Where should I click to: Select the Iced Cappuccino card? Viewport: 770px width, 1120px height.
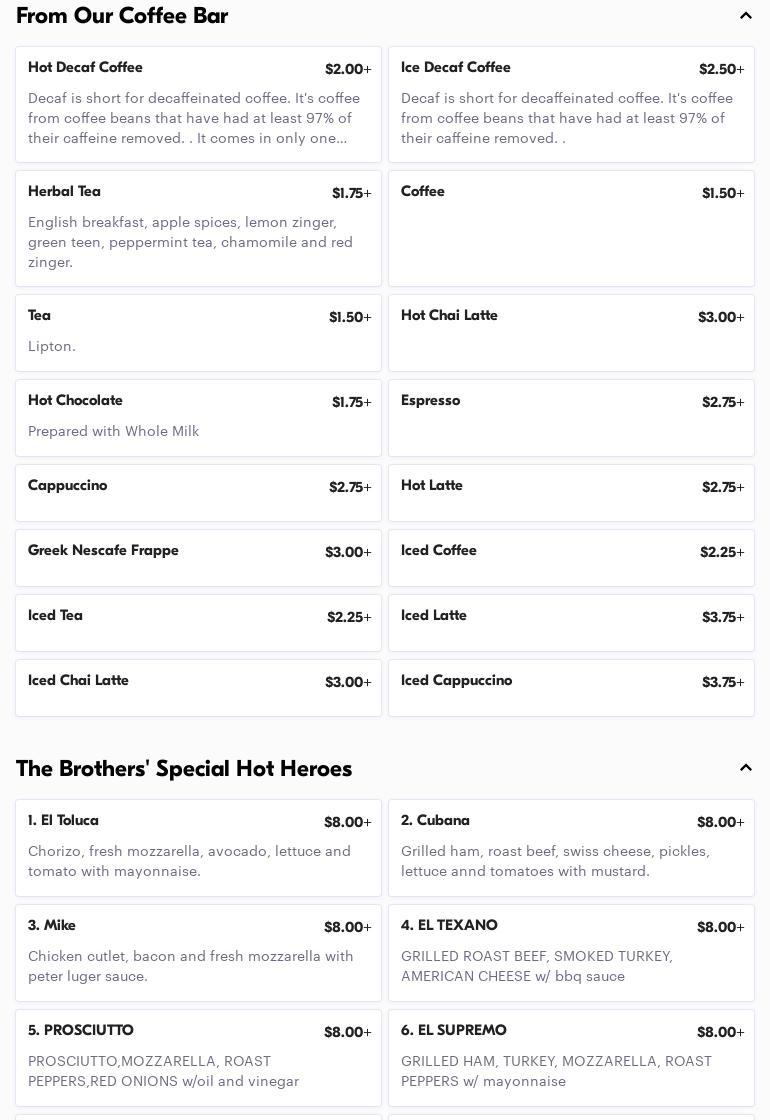click(571, 687)
